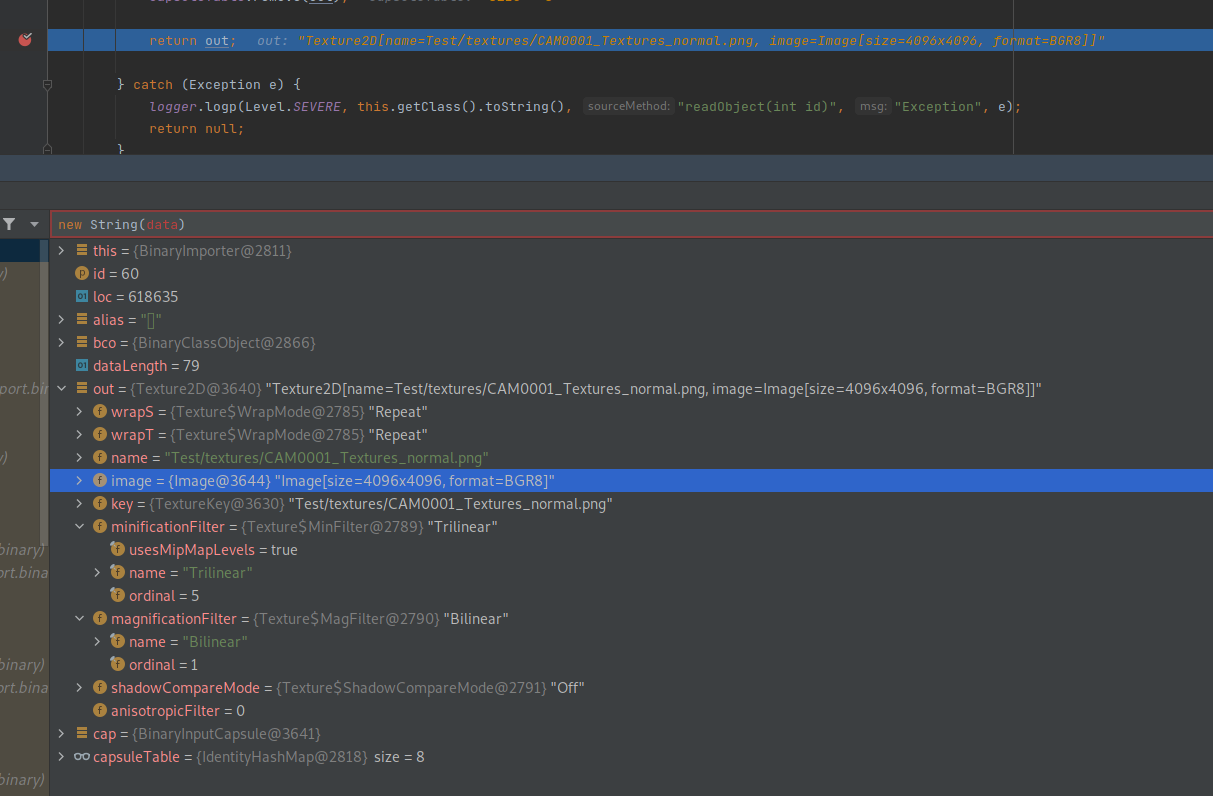Image resolution: width=1213 pixels, height=796 pixels.
Task: Click the primitive icon beside 'dataLength'
Action: click(81, 366)
